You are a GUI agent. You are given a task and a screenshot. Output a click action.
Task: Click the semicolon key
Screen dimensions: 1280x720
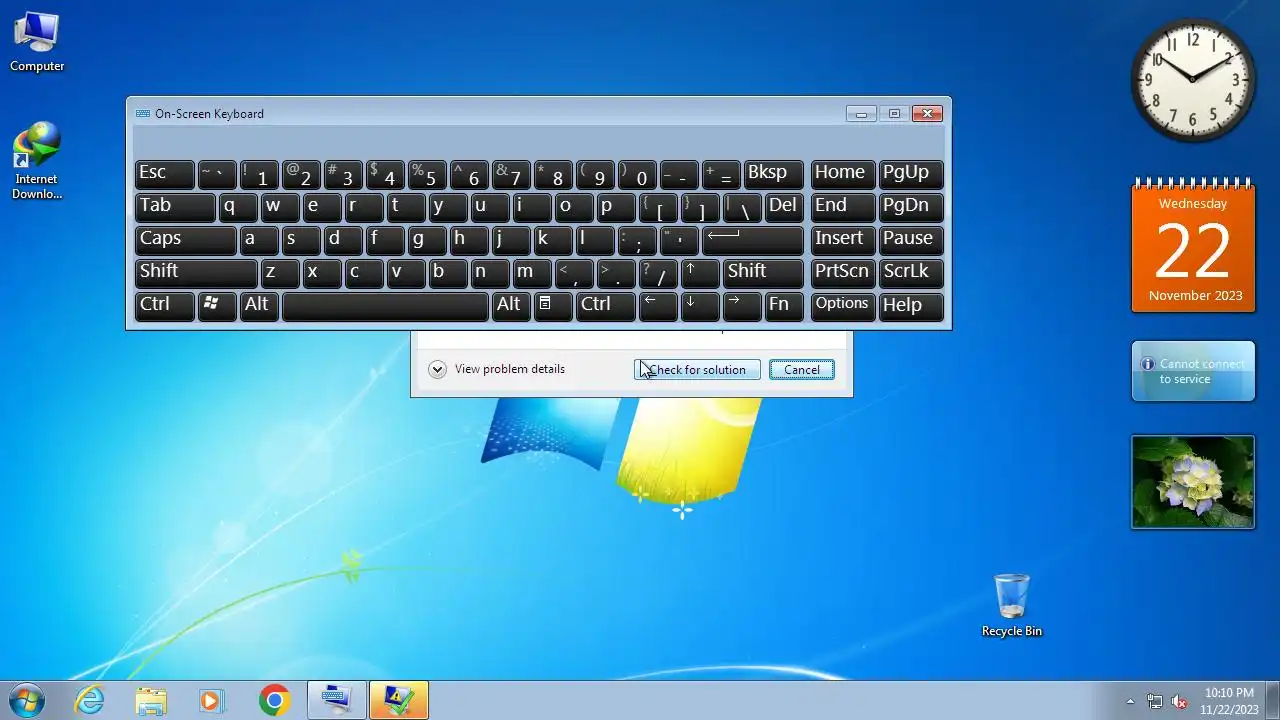[637, 240]
